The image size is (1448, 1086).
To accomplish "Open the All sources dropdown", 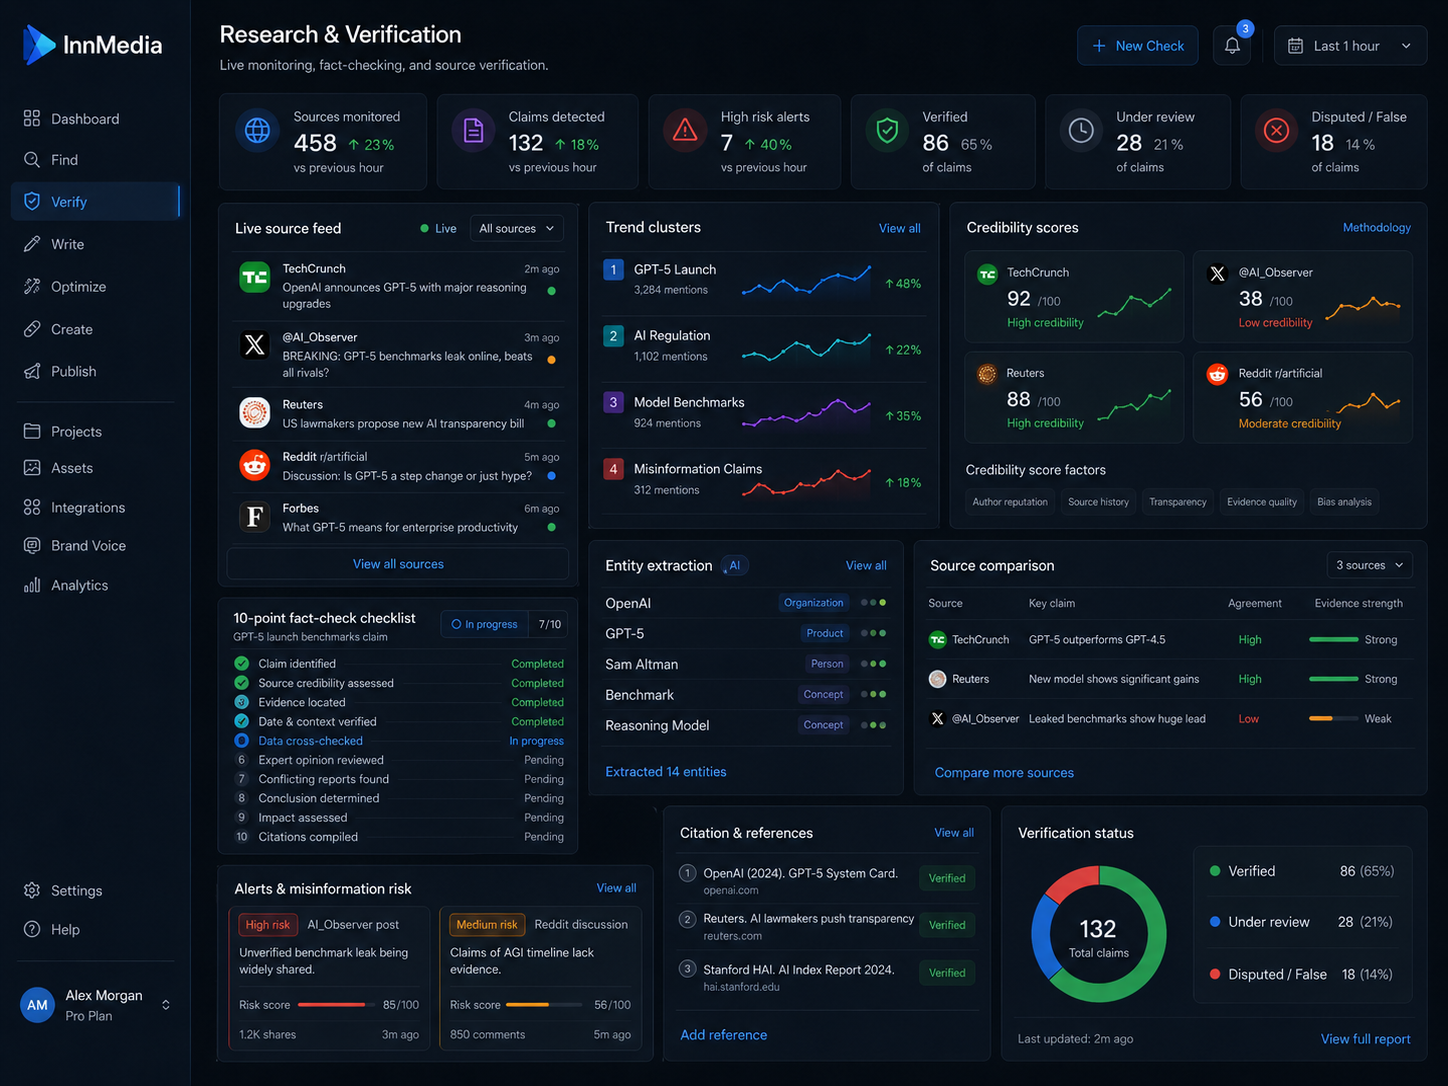I will point(516,229).
